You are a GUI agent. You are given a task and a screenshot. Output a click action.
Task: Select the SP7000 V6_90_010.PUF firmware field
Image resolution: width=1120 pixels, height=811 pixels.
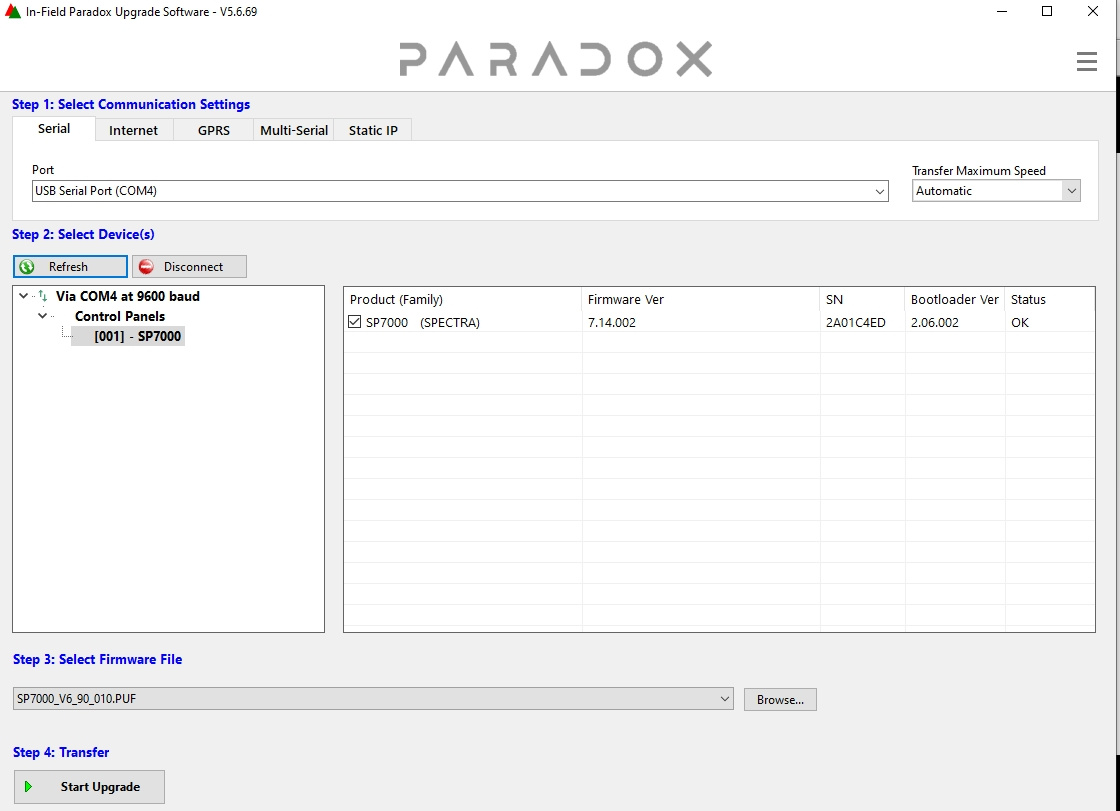[x=370, y=699]
